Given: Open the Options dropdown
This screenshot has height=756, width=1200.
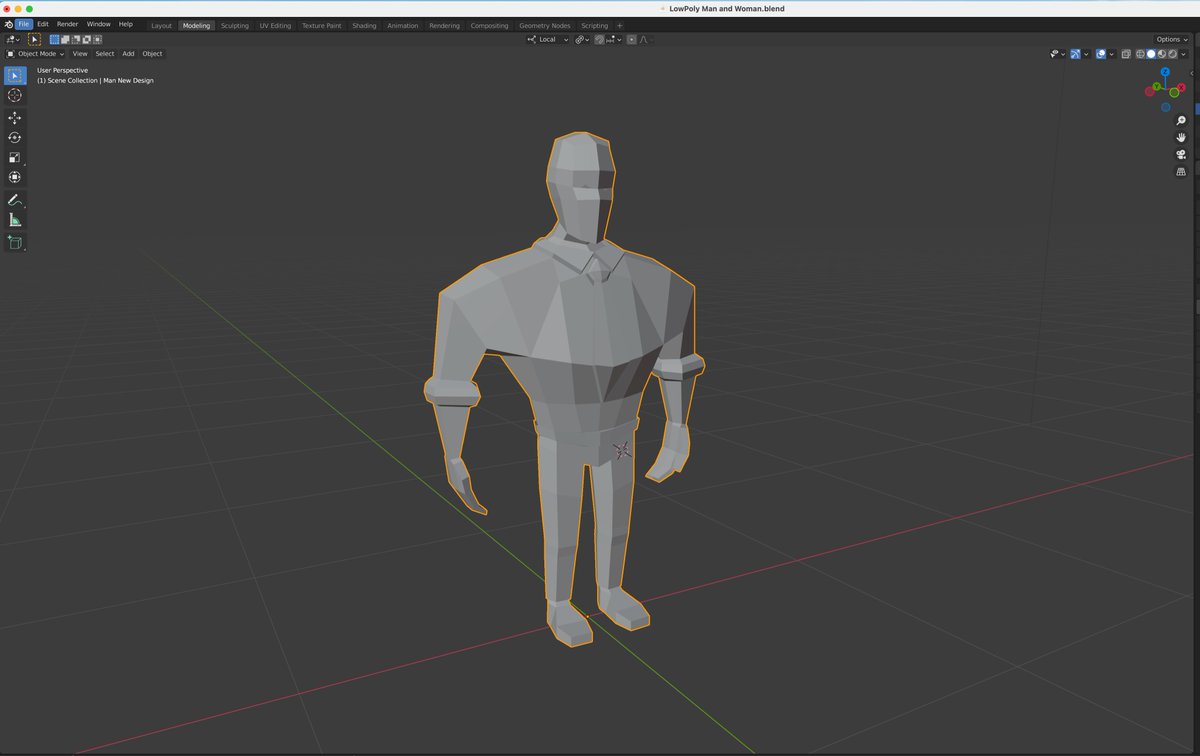Looking at the screenshot, I should (1171, 39).
